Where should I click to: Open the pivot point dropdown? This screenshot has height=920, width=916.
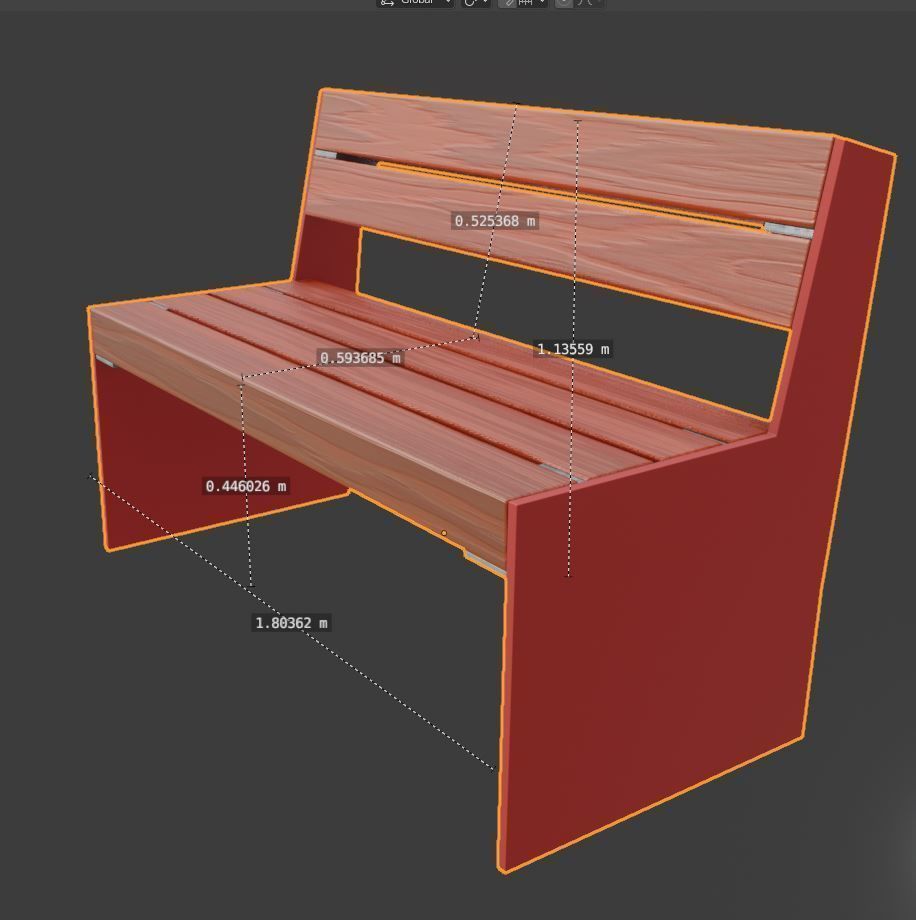point(476,3)
